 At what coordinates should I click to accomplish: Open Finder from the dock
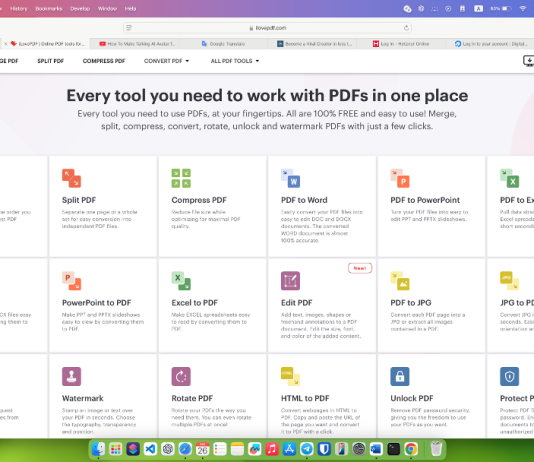[98, 449]
